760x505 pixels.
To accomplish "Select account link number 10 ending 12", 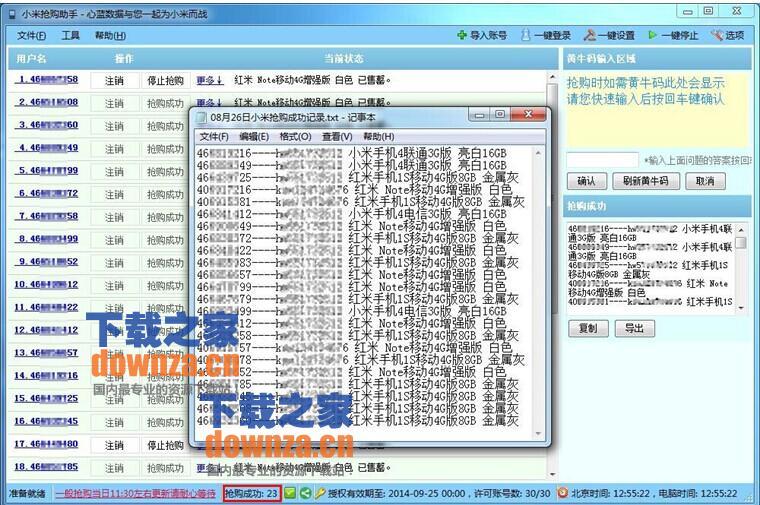I will click(x=47, y=284).
